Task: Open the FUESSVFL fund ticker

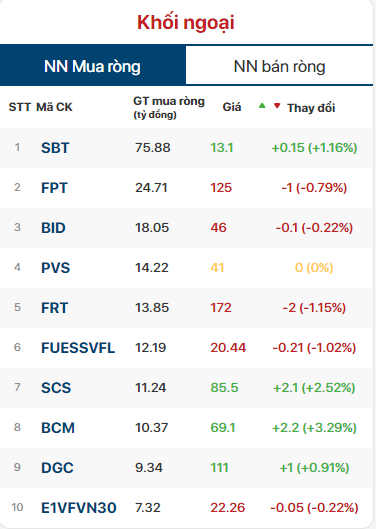Action: click(x=78, y=348)
